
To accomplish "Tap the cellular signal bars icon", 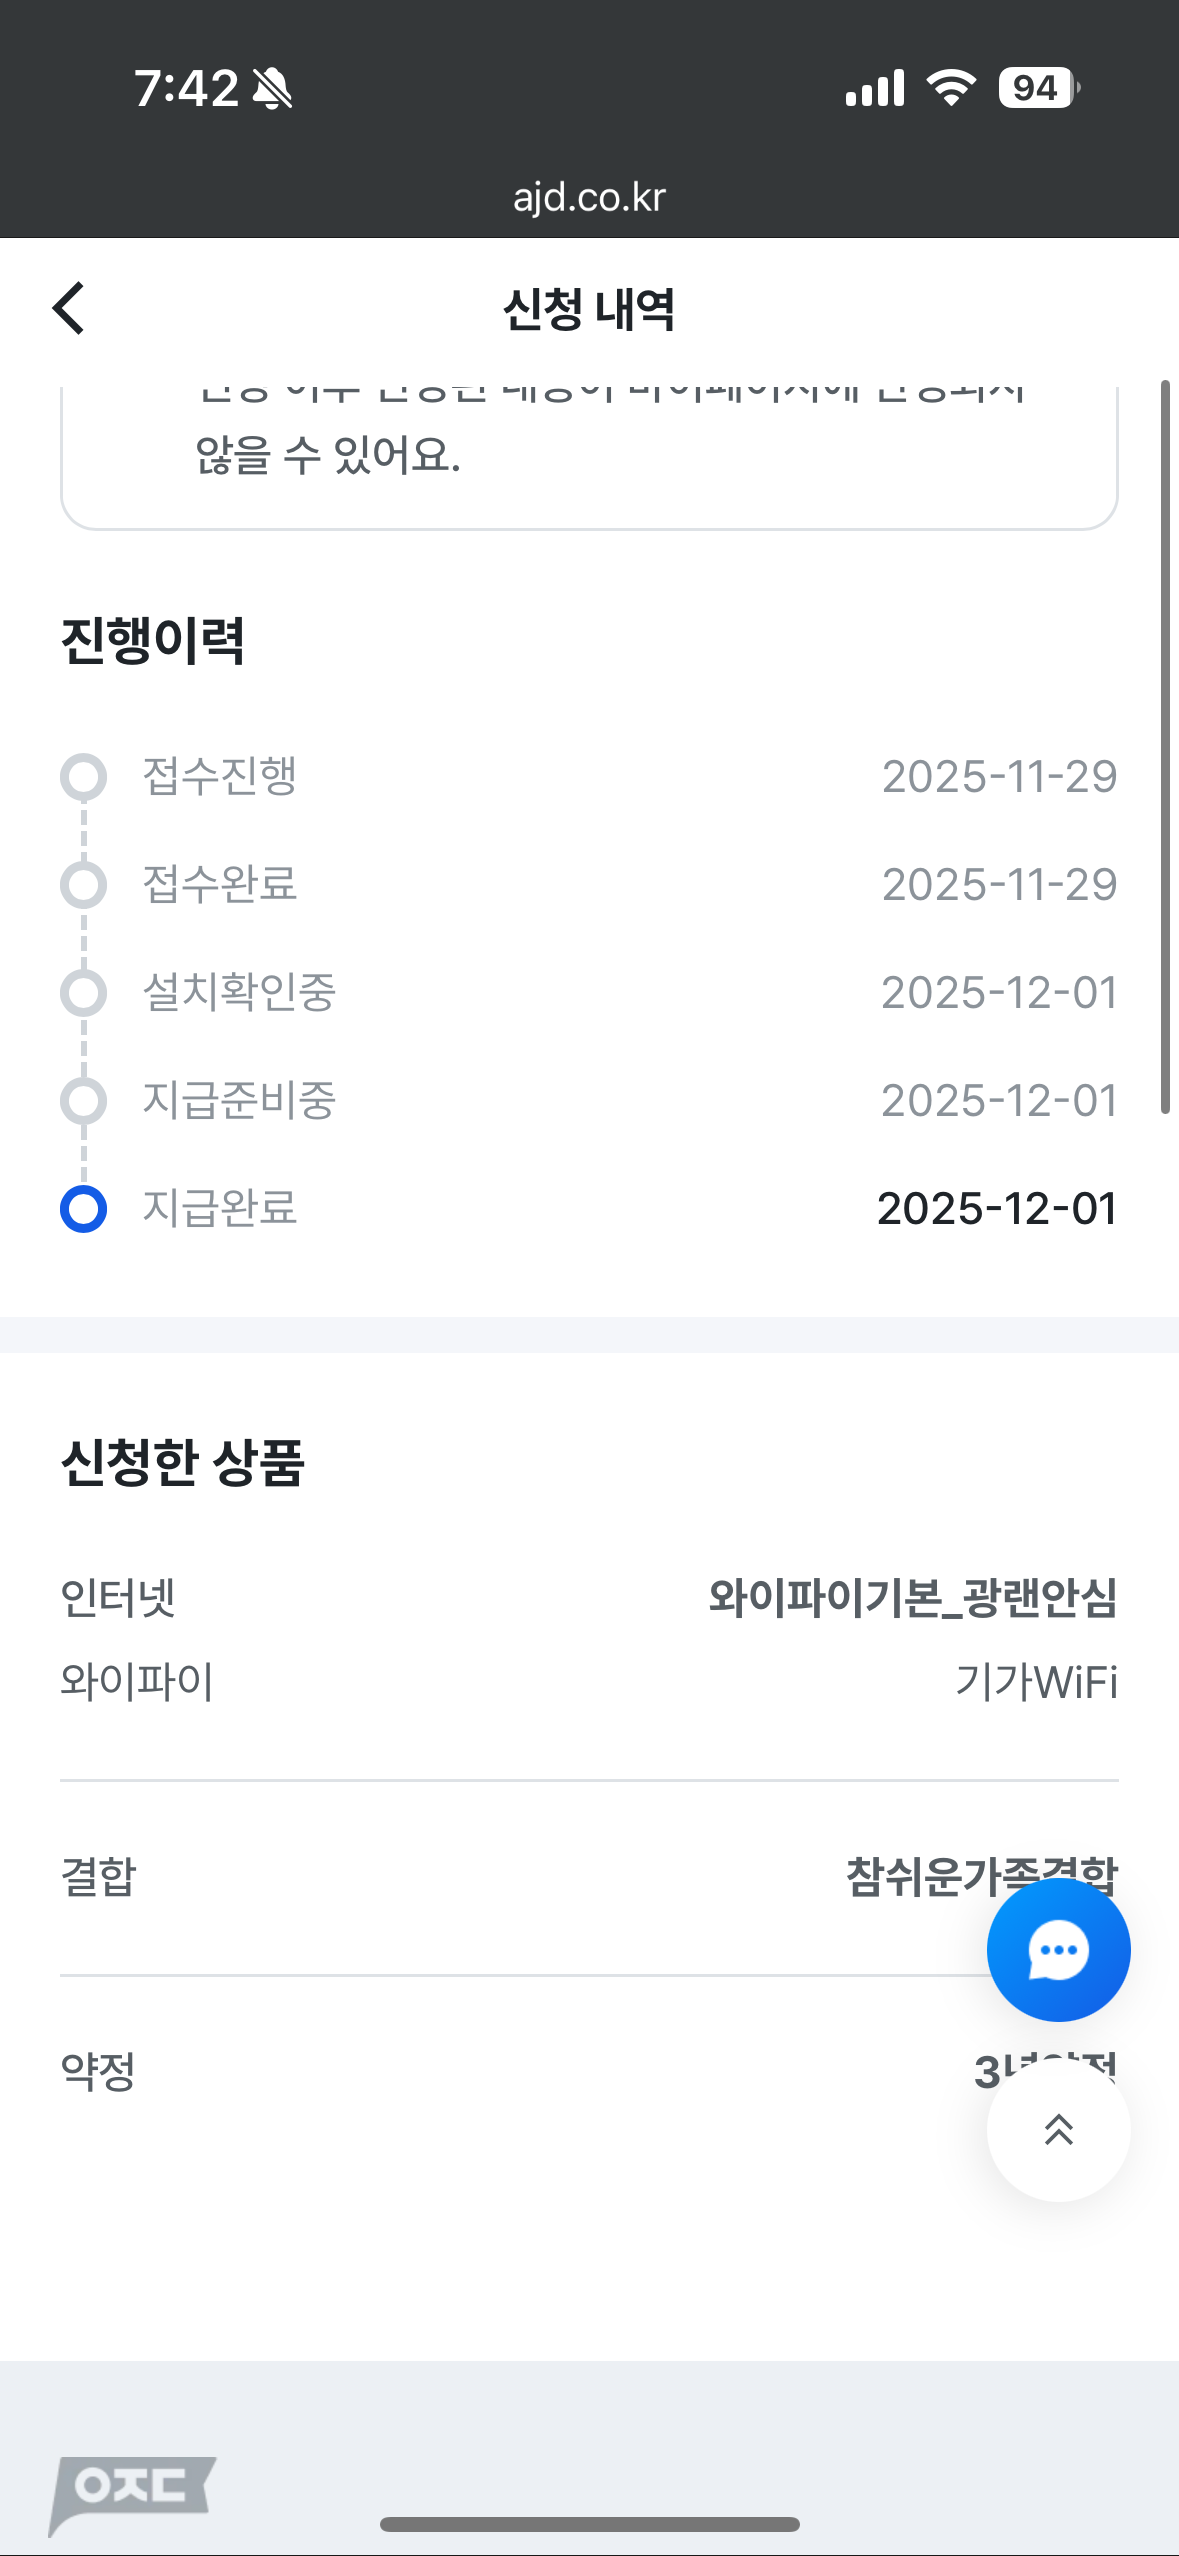I will click(x=874, y=88).
